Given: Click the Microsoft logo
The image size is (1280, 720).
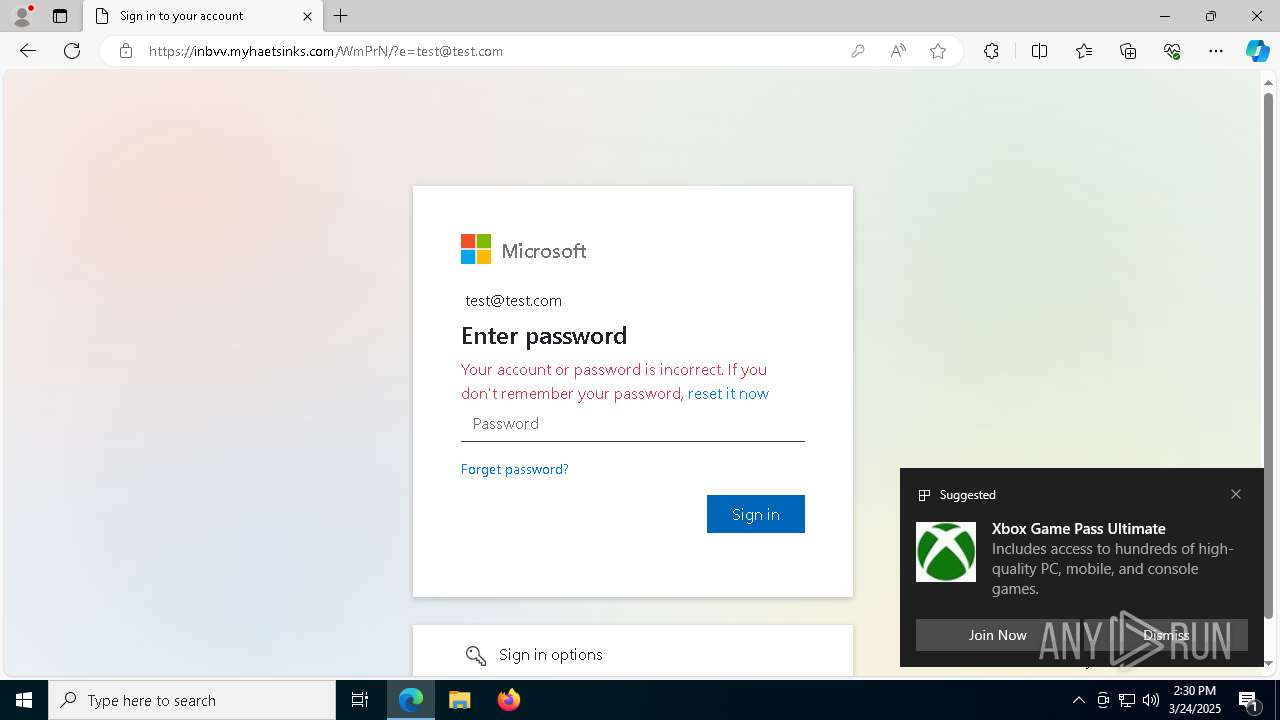Looking at the screenshot, I should pos(523,250).
